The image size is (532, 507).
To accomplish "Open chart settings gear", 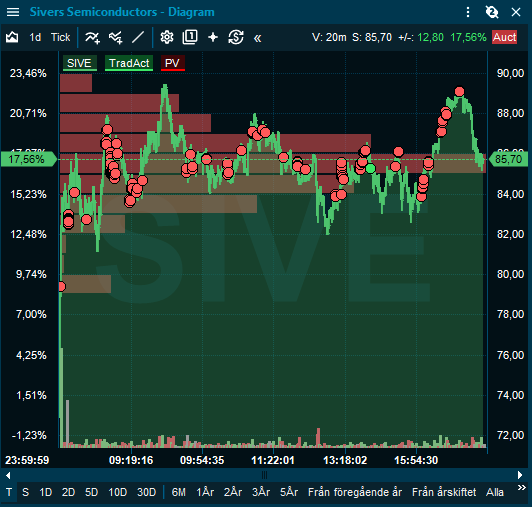I will pos(167,37).
